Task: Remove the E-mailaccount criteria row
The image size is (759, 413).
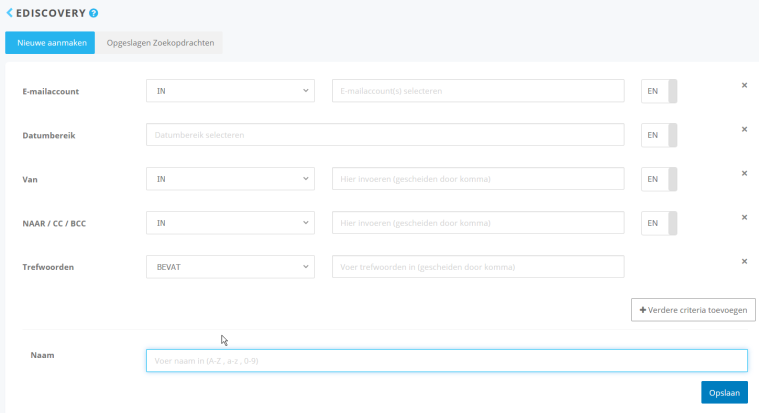Action: coord(744,85)
